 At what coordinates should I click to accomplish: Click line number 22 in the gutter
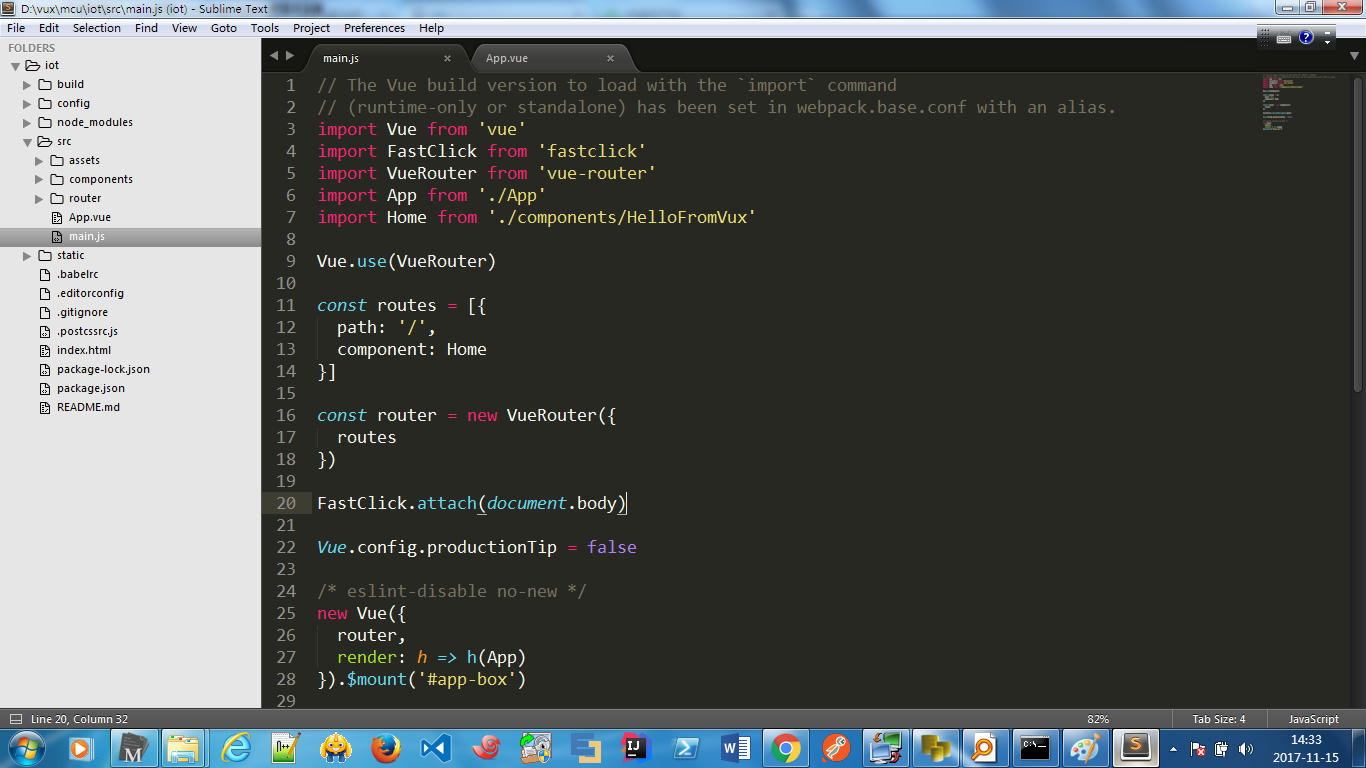286,547
